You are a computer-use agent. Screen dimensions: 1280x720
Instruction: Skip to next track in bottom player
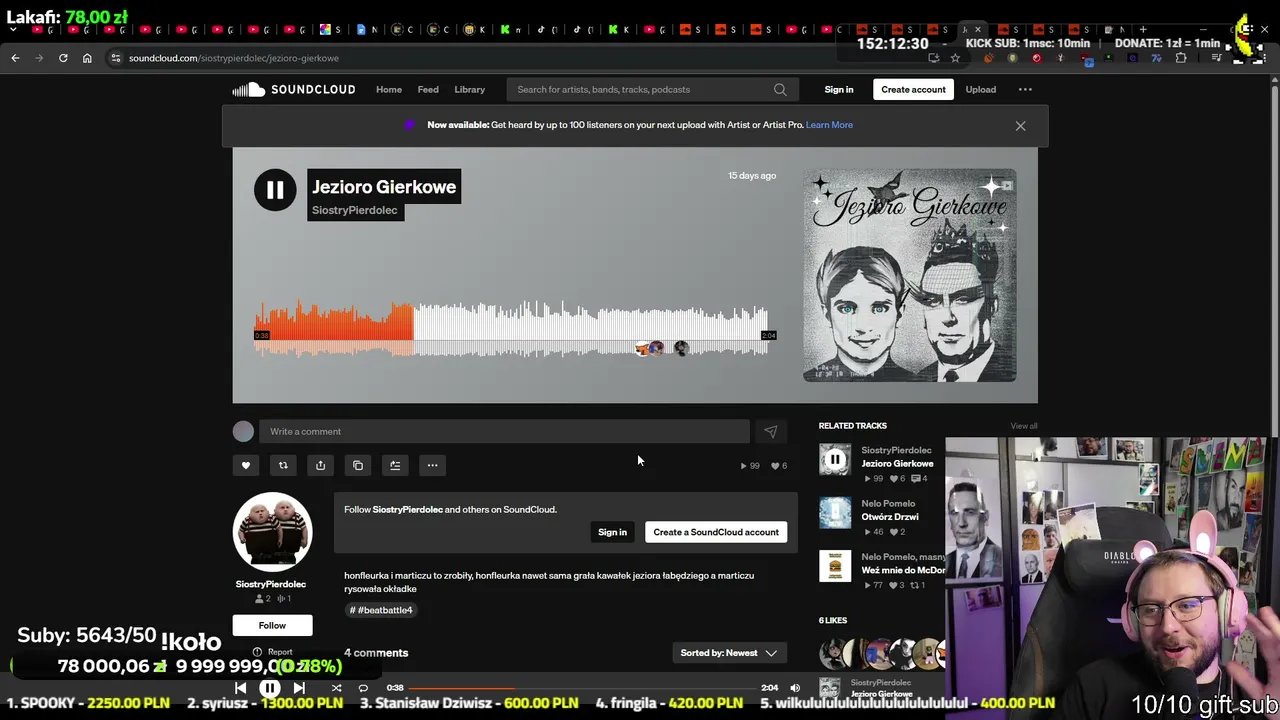[299, 688]
